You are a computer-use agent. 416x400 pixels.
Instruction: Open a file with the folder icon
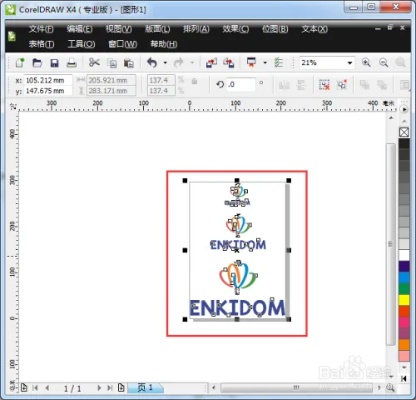(x=37, y=63)
